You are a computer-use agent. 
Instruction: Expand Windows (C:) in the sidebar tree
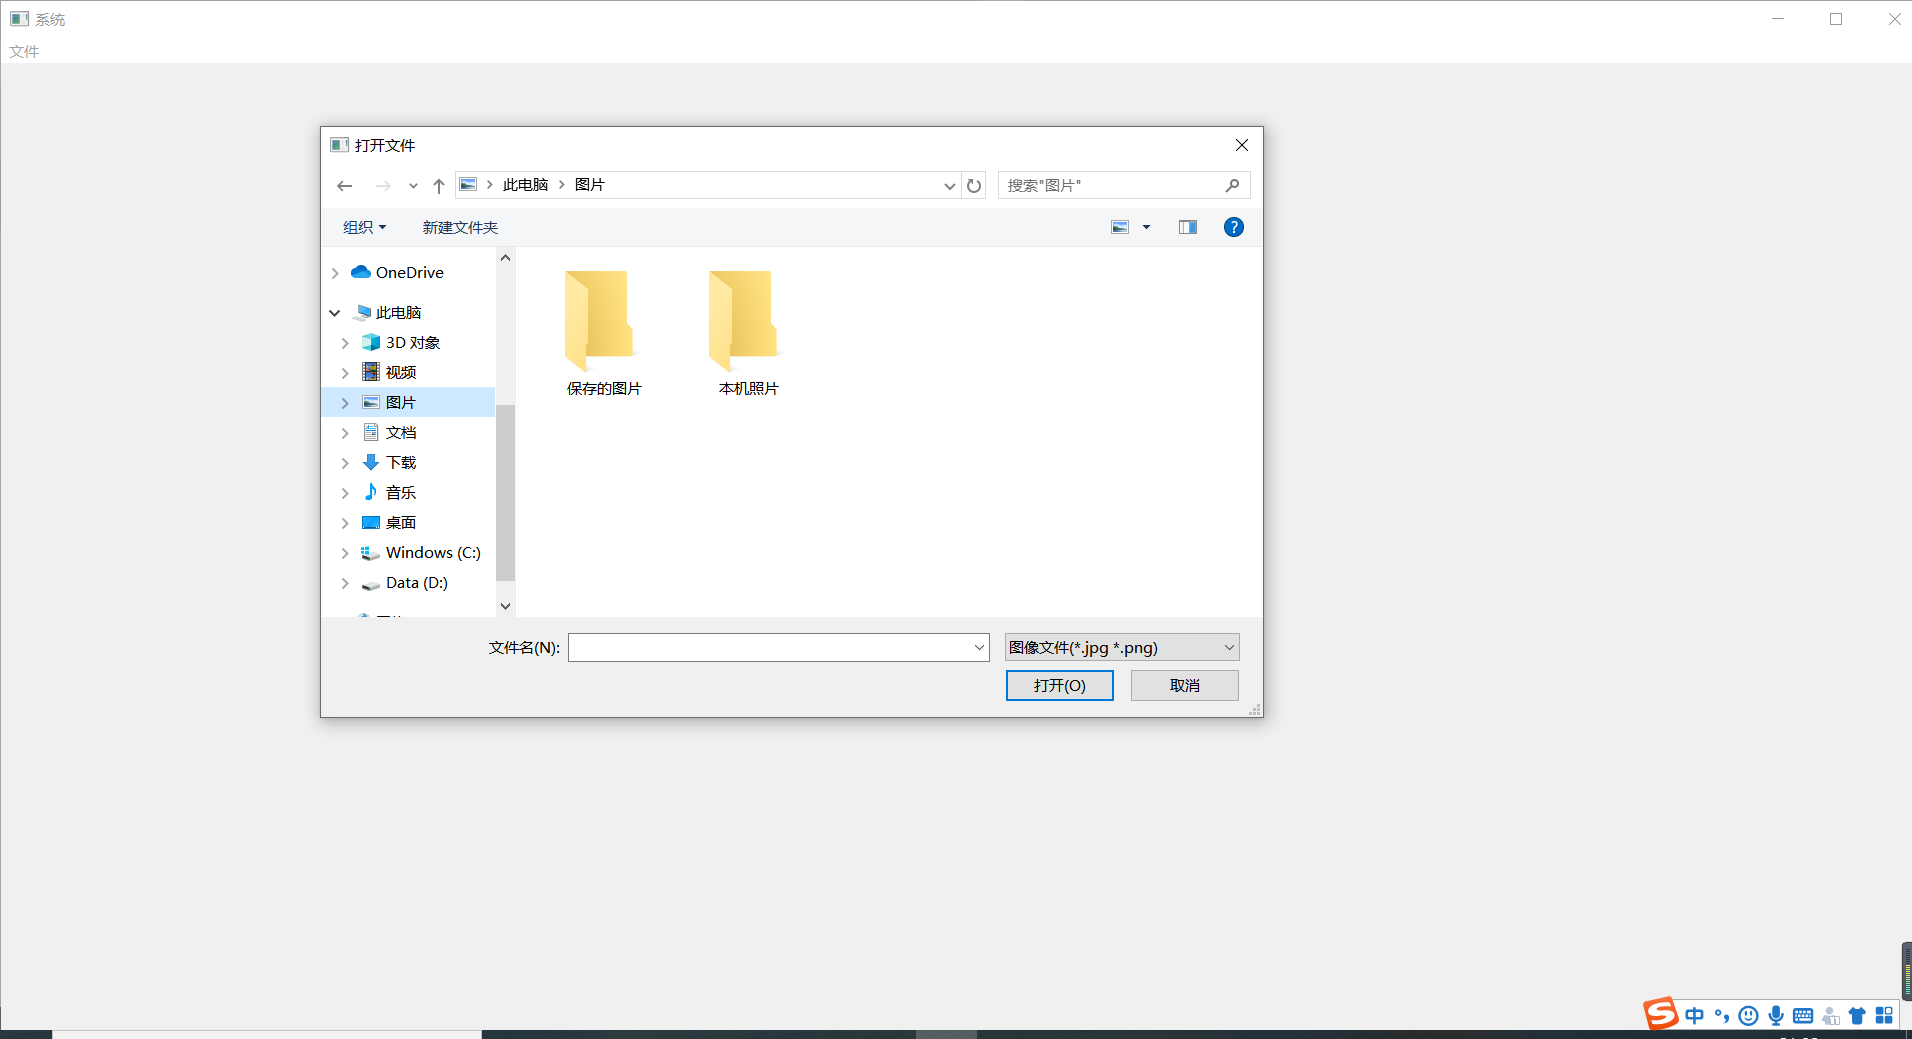click(345, 552)
